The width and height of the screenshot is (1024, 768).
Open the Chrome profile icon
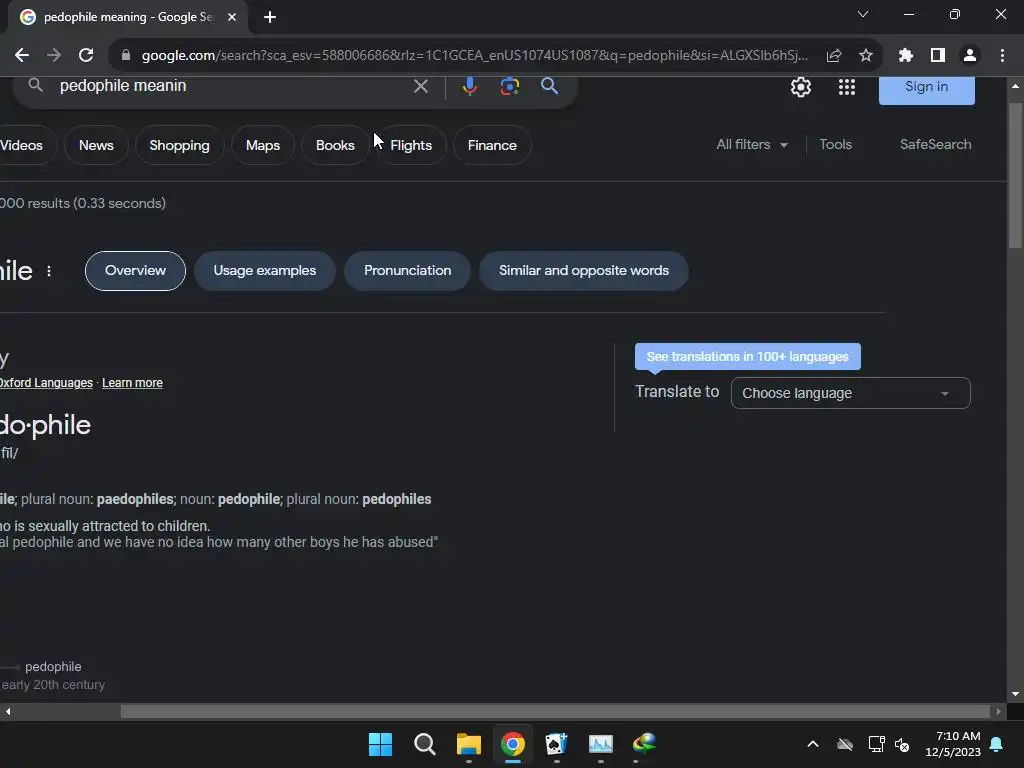pos(970,56)
